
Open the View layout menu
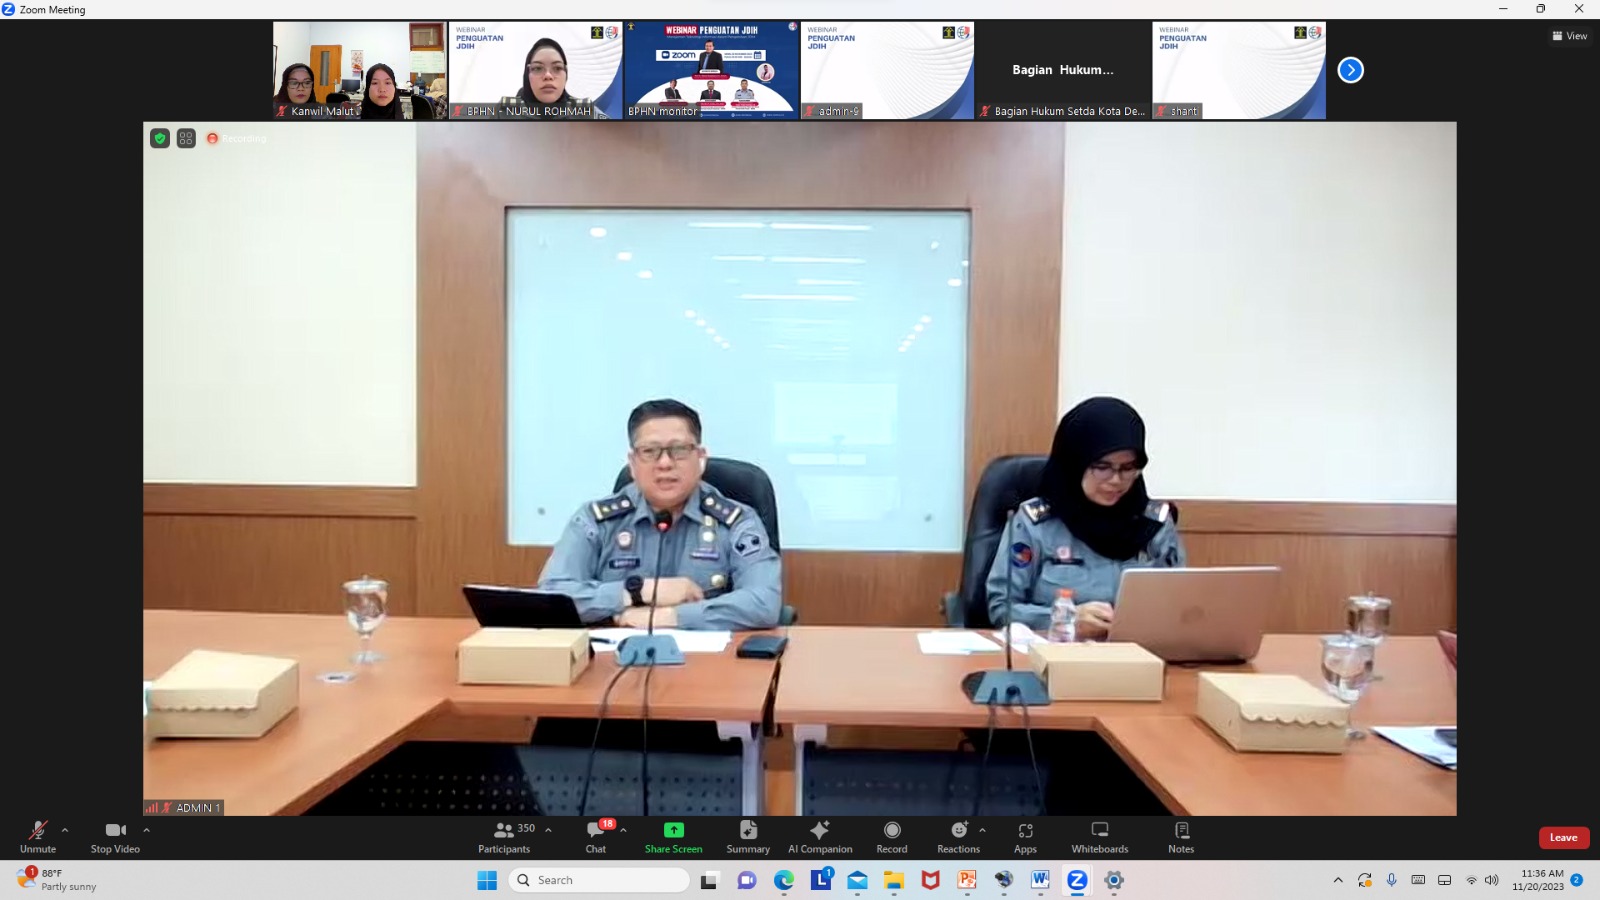[x=1569, y=36]
